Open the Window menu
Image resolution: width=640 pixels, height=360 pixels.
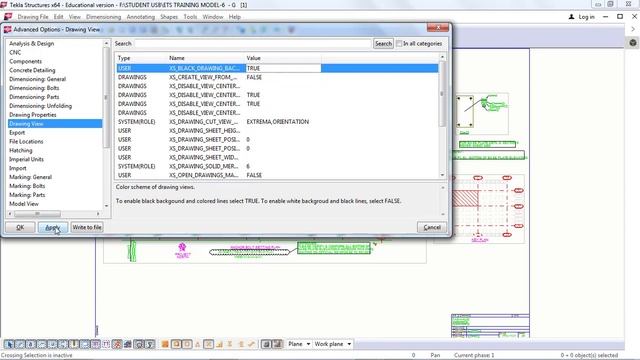click(213, 17)
